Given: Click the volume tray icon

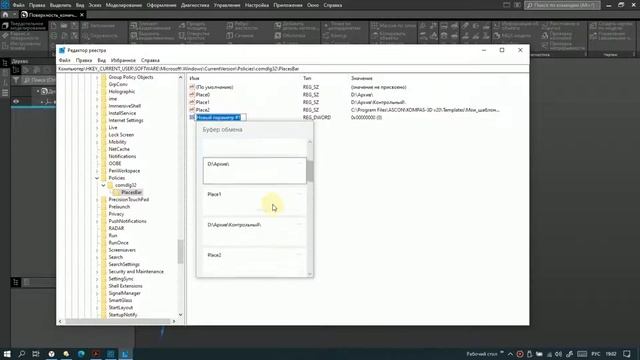Looking at the screenshot, I should tap(558, 354).
